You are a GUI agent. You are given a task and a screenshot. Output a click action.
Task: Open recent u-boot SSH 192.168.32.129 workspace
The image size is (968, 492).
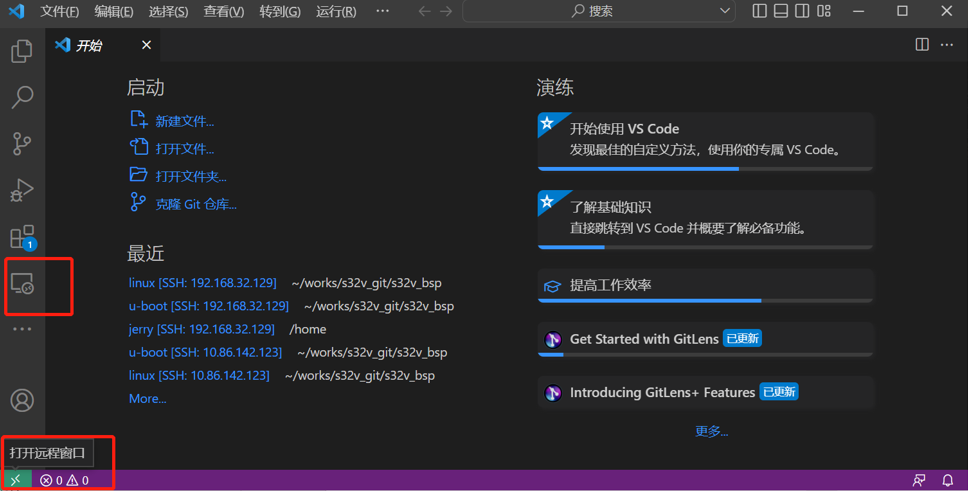click(x=209, y=306)
